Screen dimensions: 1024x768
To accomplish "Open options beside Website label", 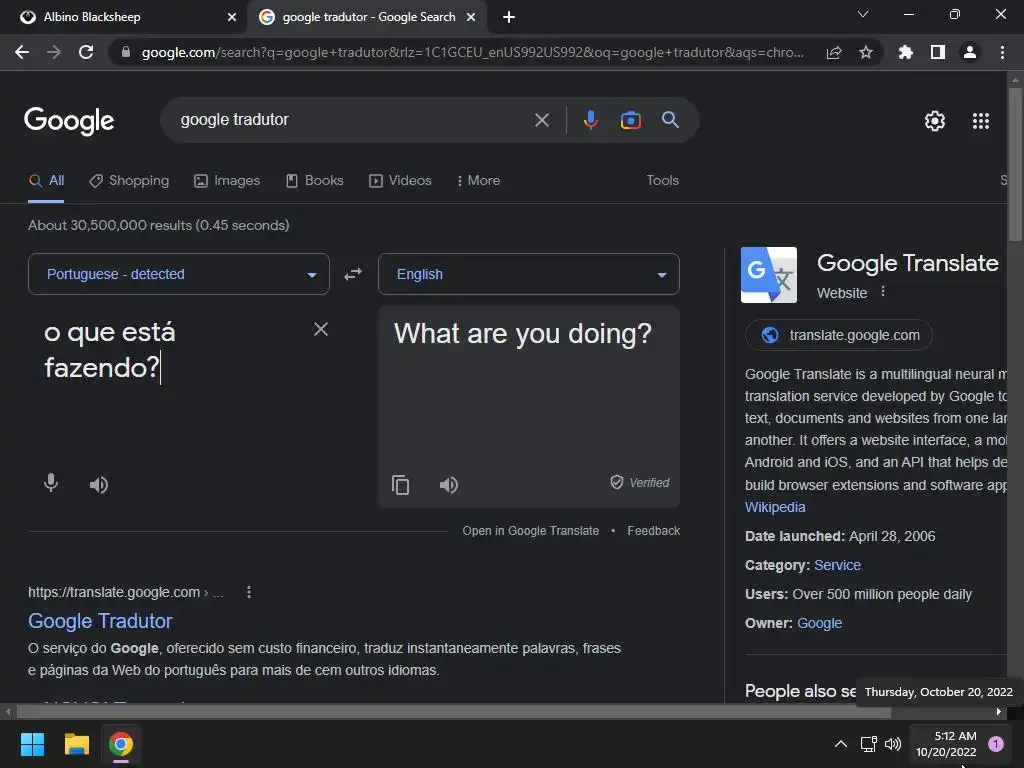I will coord(883,291).
